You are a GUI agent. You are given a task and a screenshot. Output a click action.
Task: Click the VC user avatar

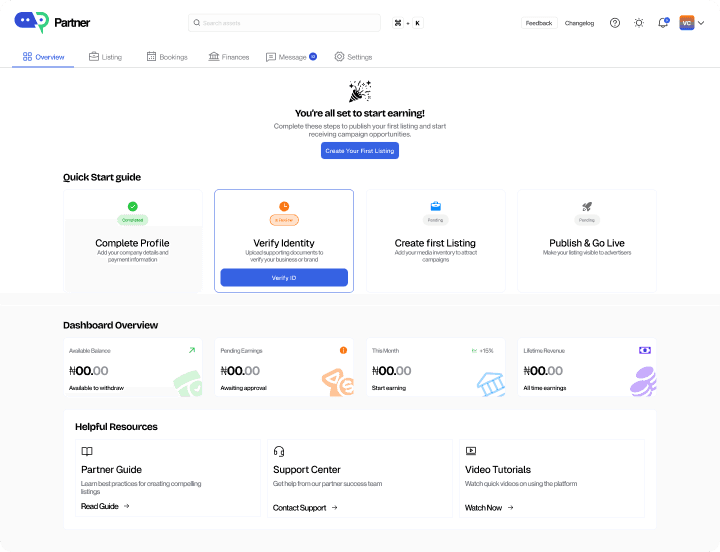(x=686, y=23)
